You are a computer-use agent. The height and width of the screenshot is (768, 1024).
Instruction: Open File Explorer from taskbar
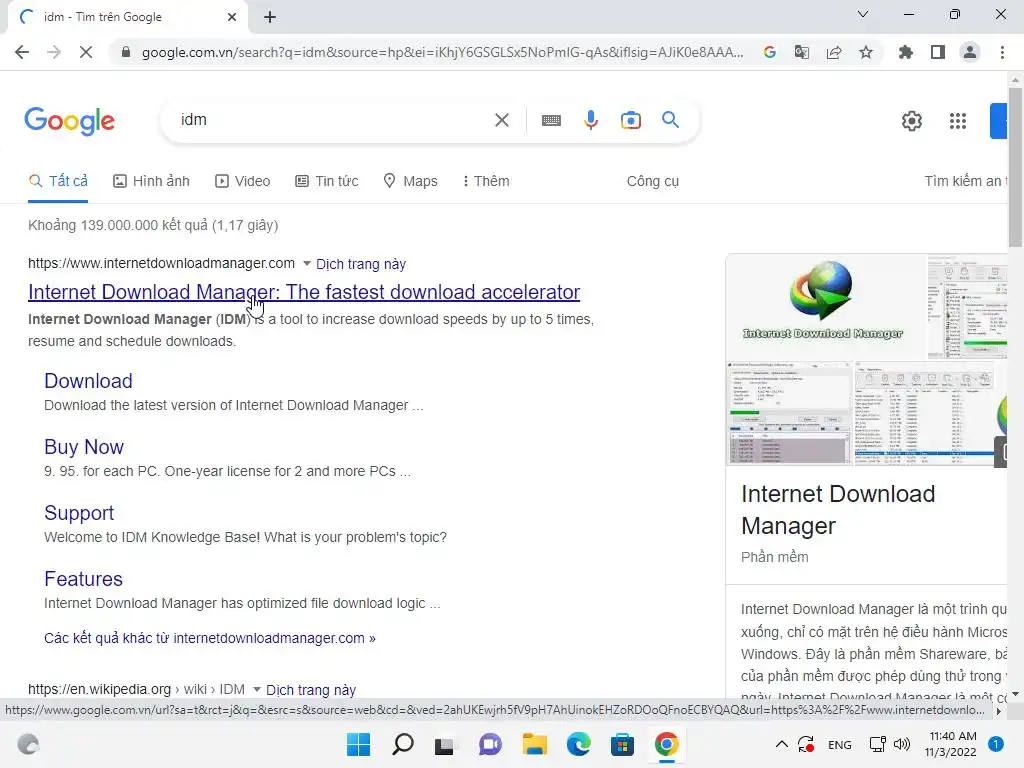[534, 744]
